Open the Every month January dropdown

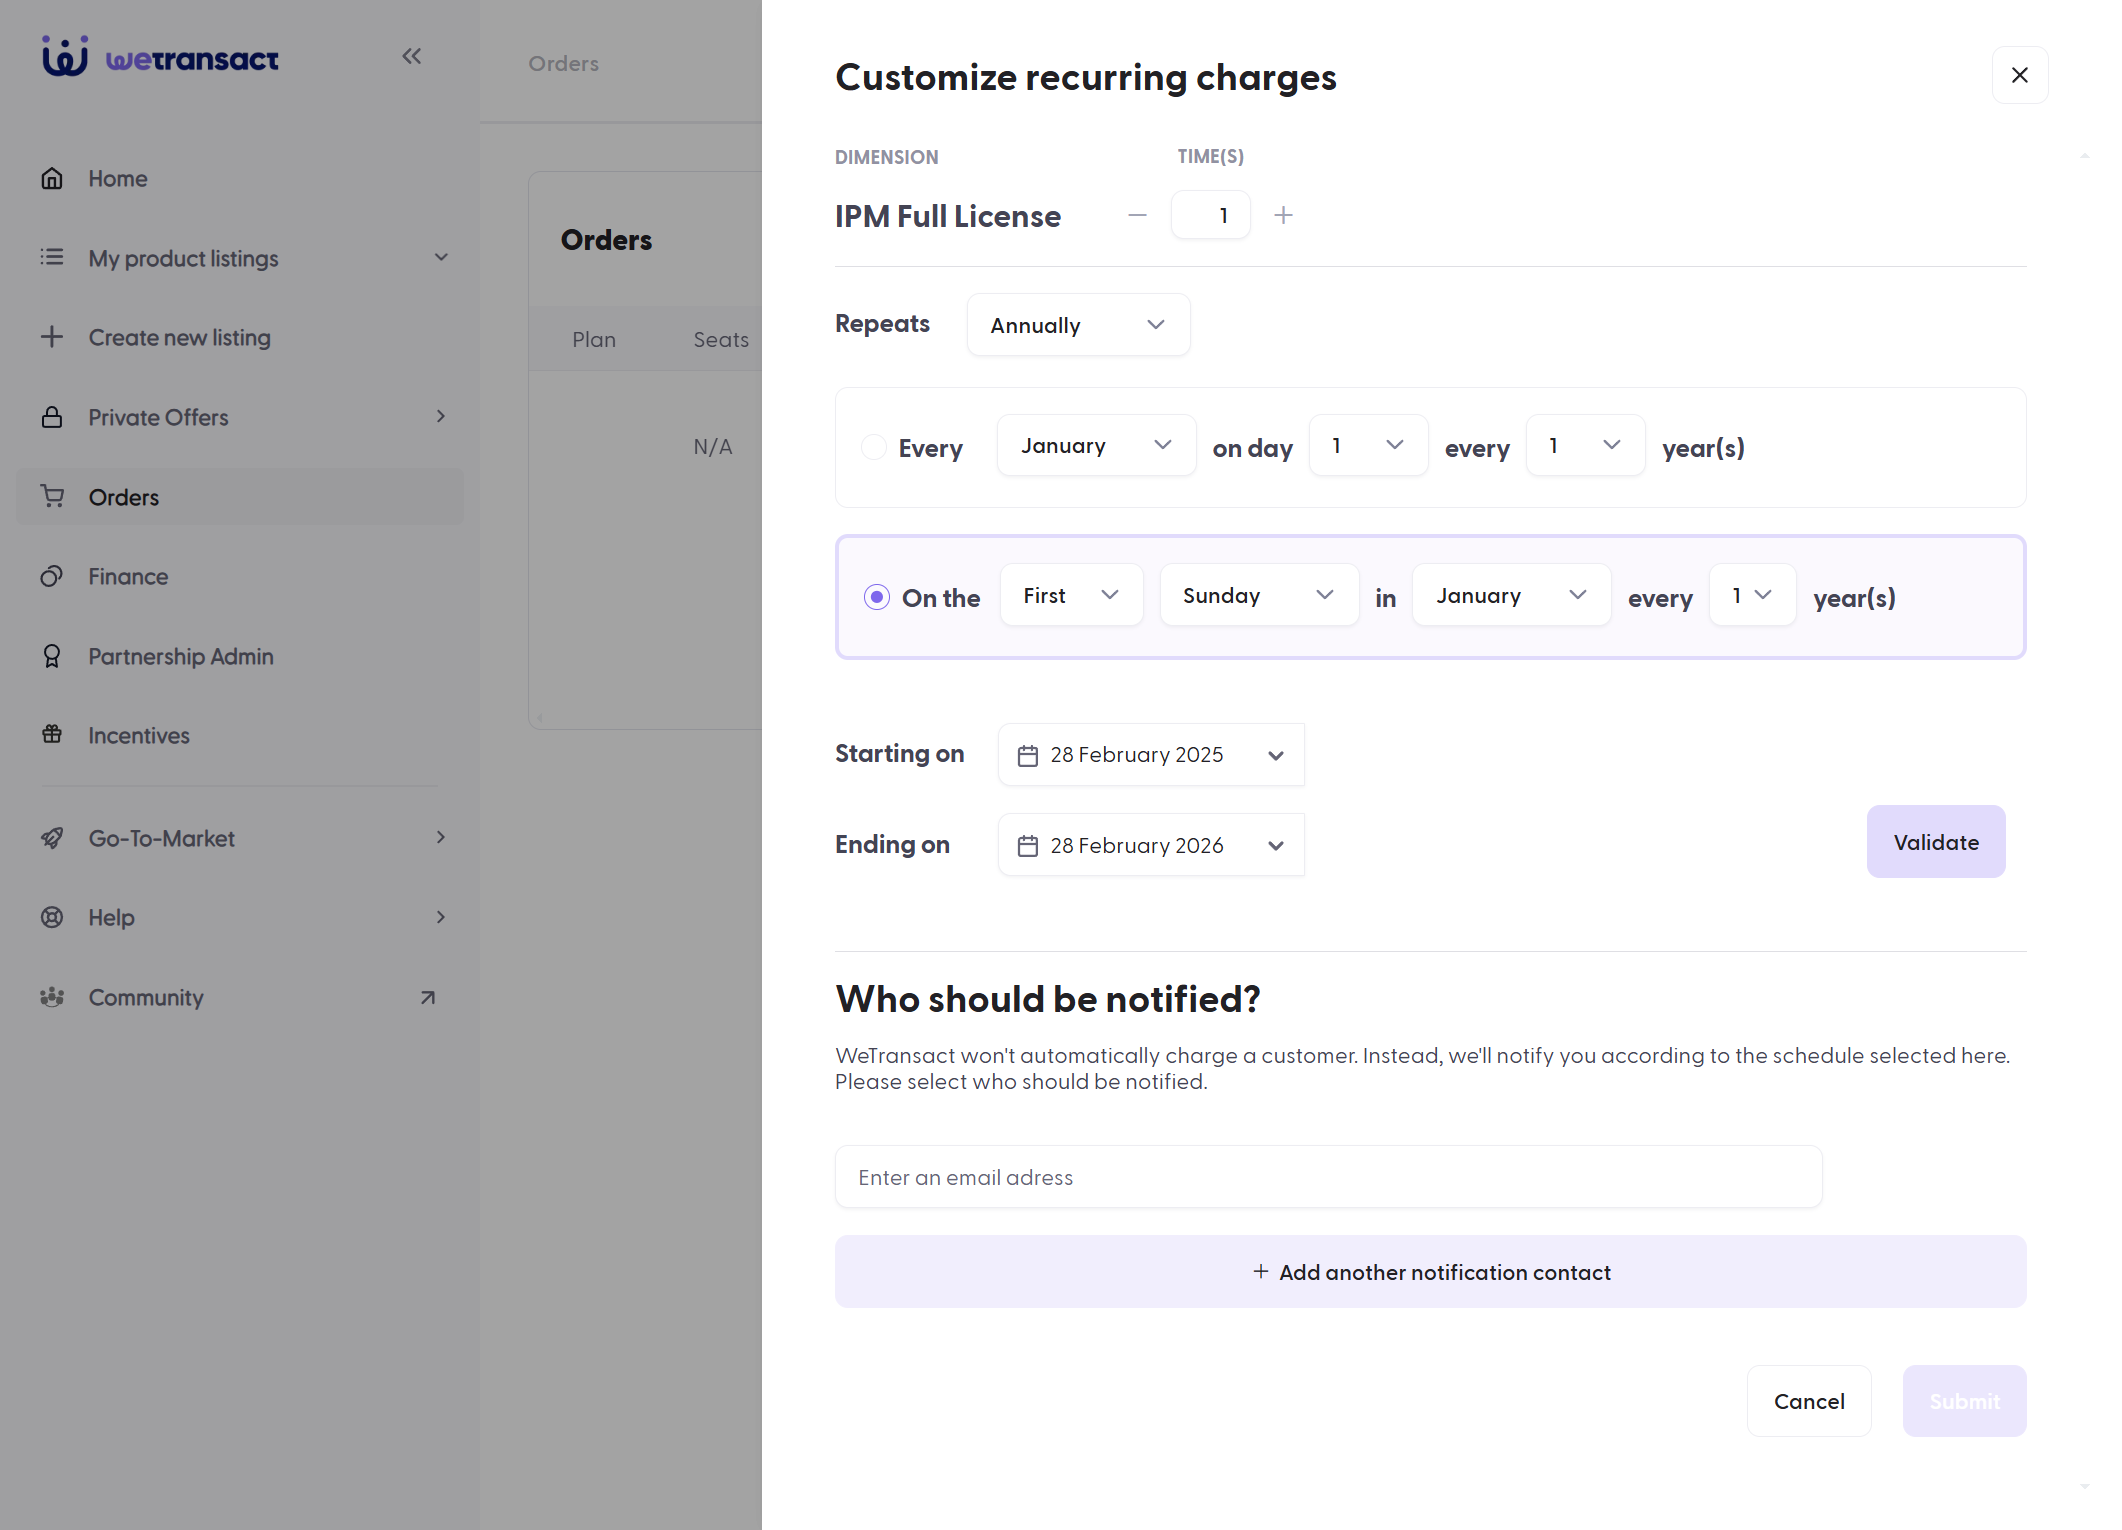click(x=1096, y=445)
